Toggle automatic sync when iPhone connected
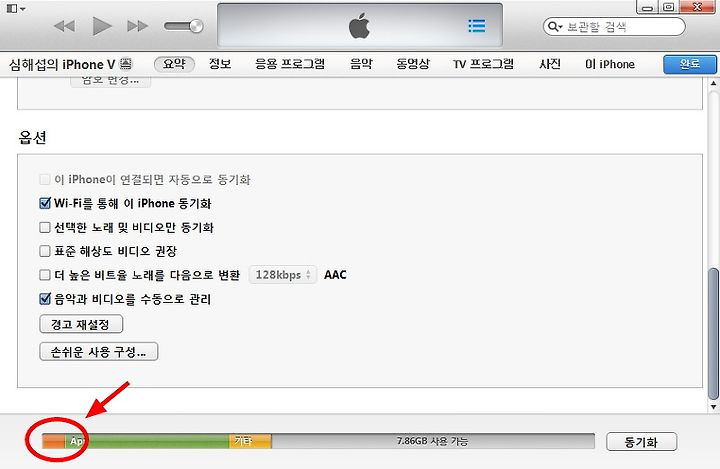This screenshot has width=720, height=469. coord(45,179)
